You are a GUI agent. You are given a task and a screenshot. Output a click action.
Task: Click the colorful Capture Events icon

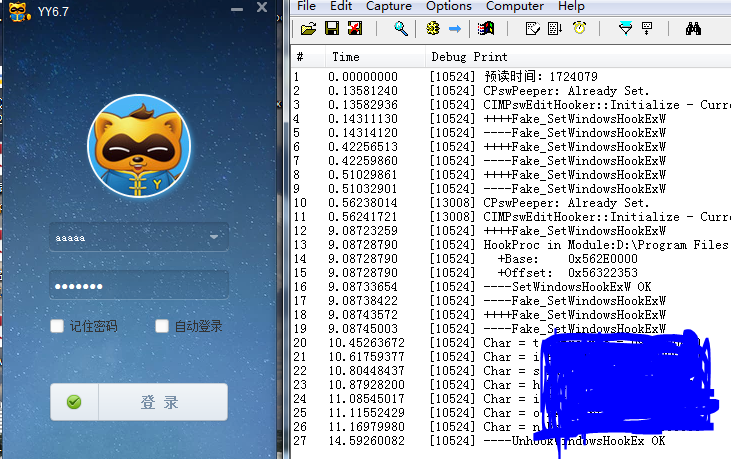pos(486,28)
